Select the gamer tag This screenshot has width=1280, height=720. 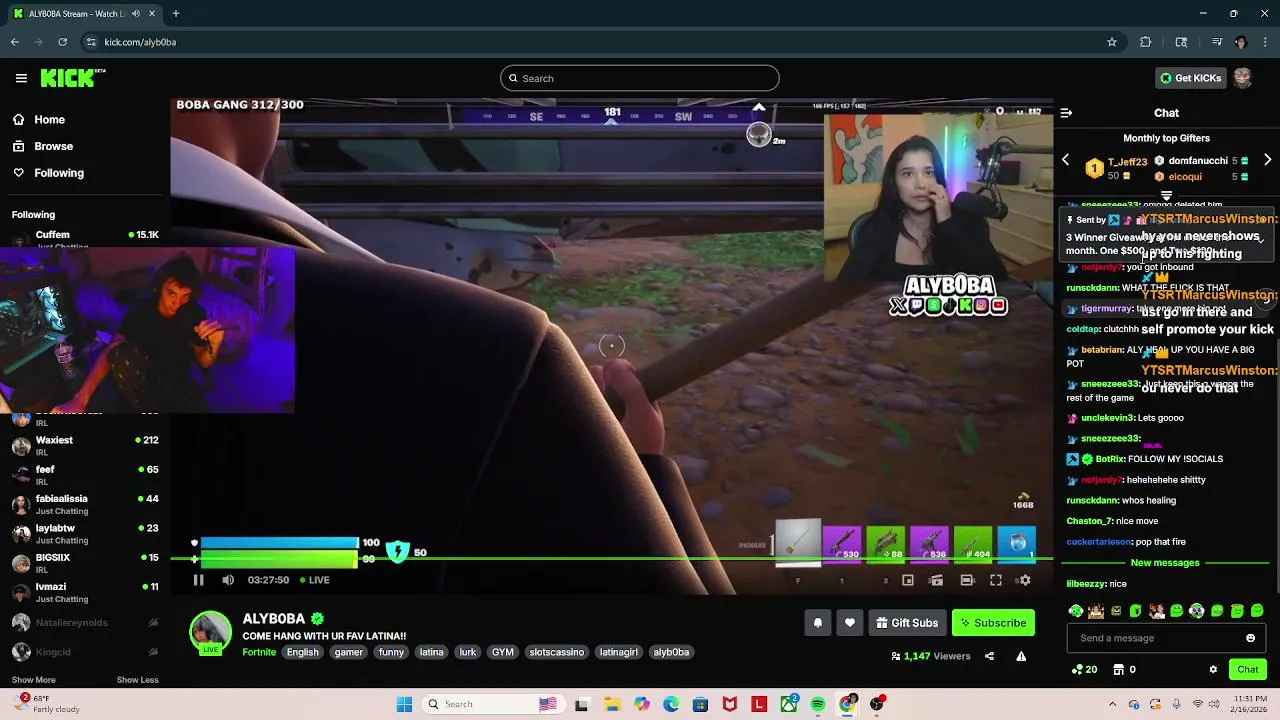click(348, 652)
